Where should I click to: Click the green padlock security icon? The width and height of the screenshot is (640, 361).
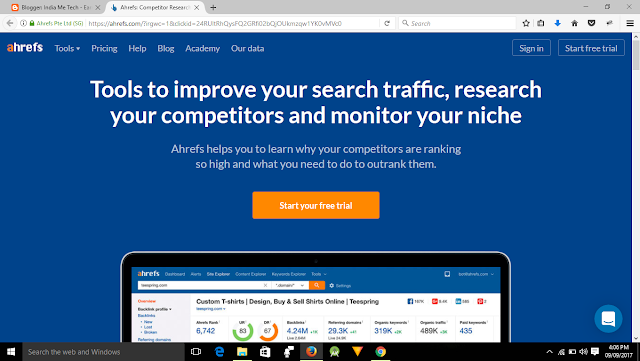pos(32,23)
